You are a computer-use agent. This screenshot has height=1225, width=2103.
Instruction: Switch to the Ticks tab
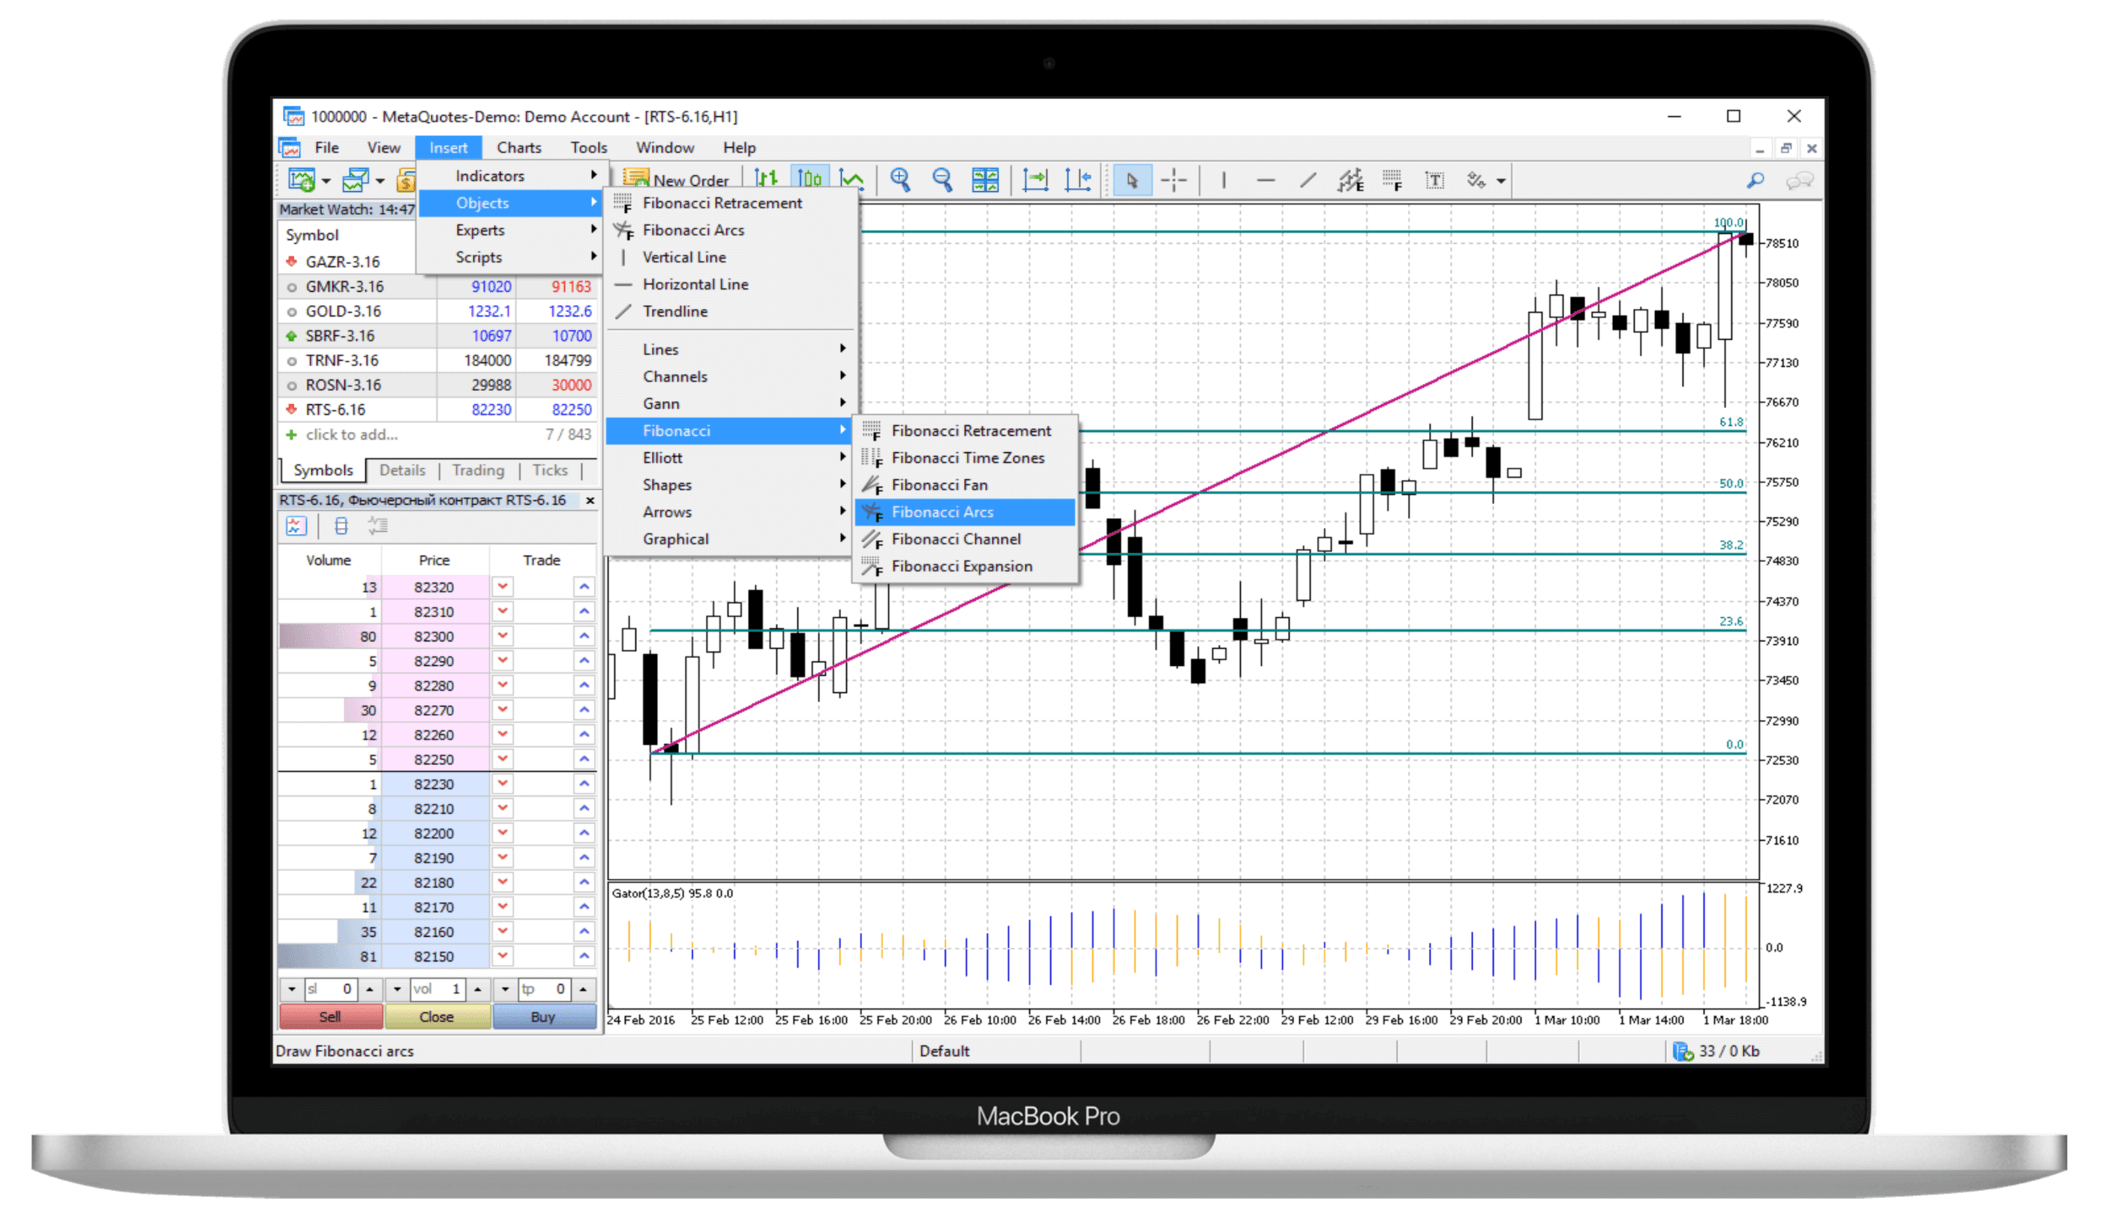(x=550, y=470)
